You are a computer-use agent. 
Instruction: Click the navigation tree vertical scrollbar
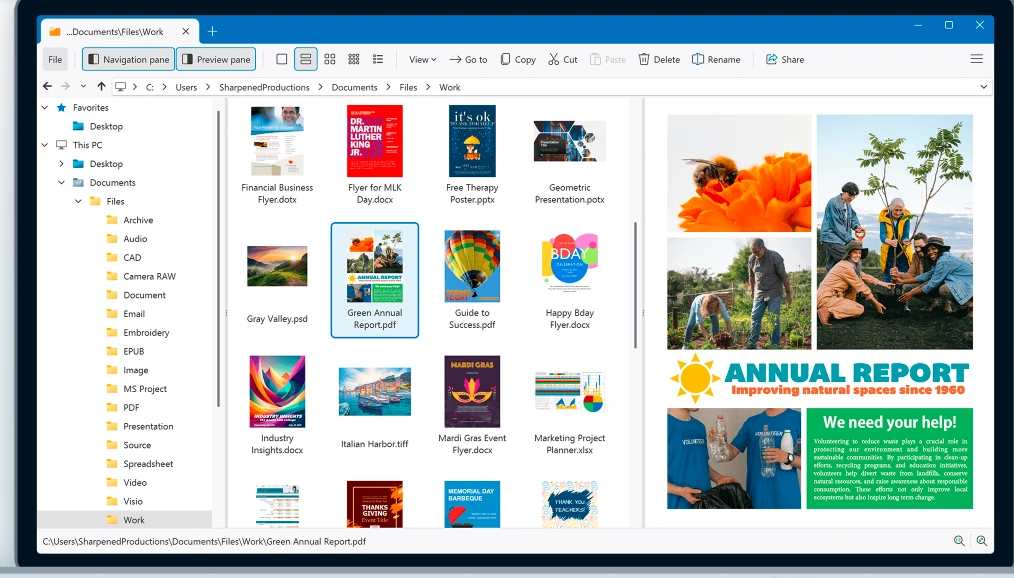click(x=219, y=259)
